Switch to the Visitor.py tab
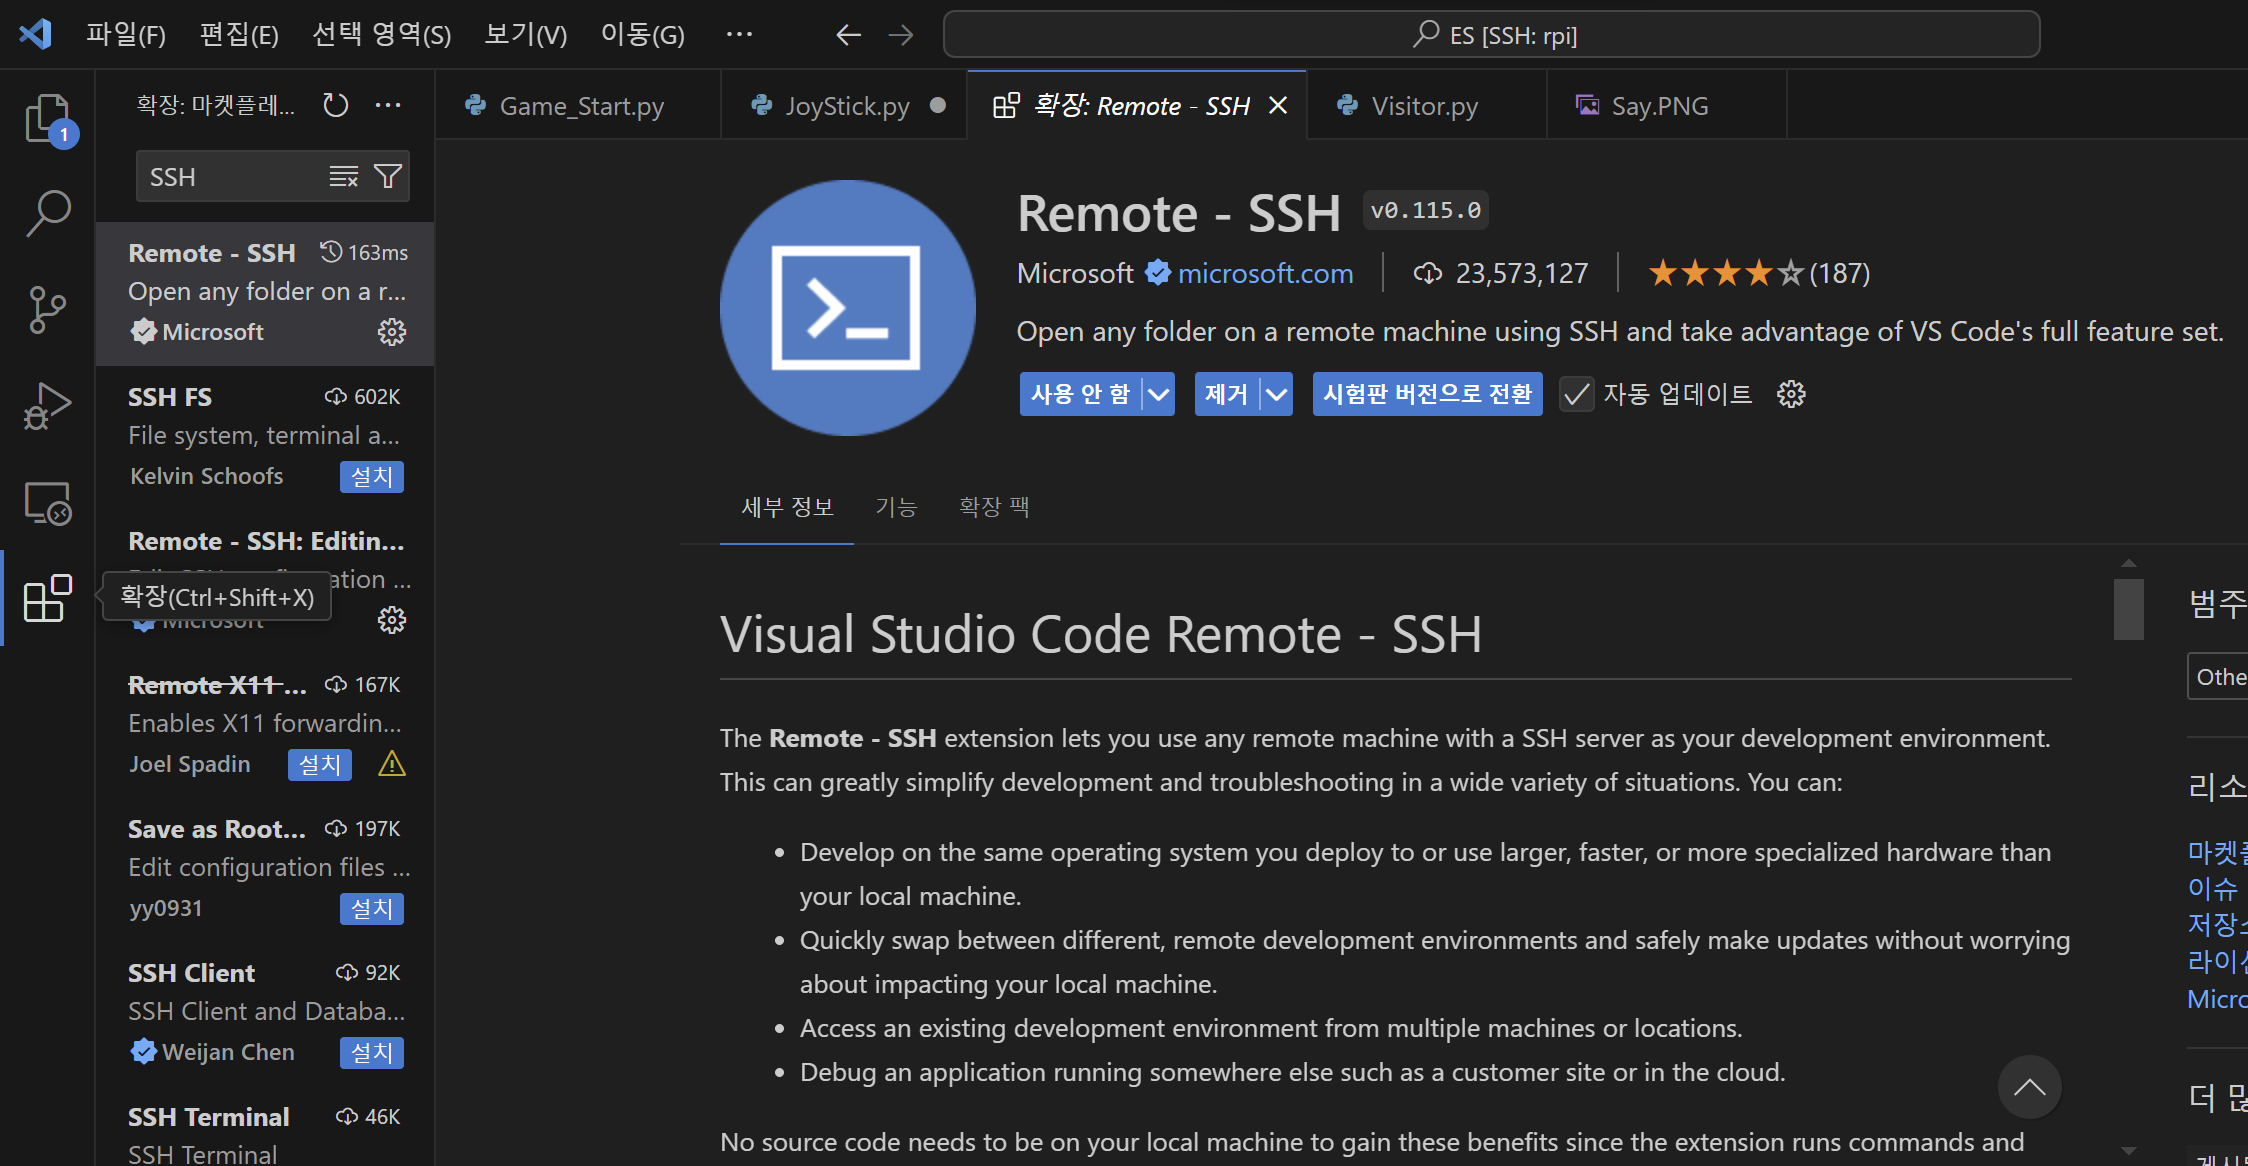2248x1166 pixels. click(x=1426, y=105)
